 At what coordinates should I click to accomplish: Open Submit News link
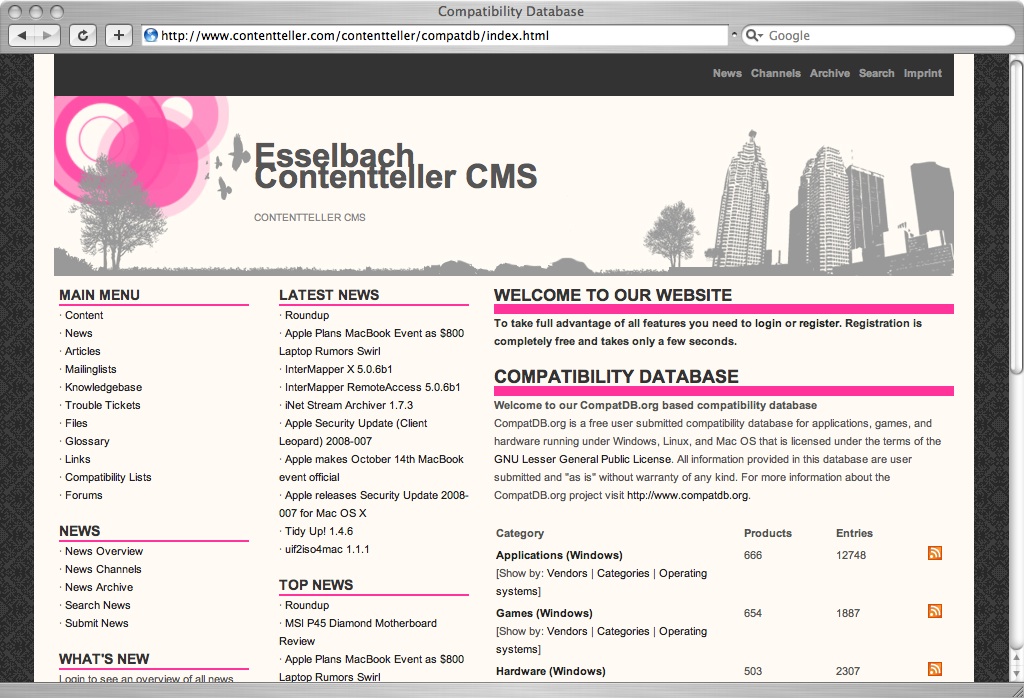click(x=97, y=623)
